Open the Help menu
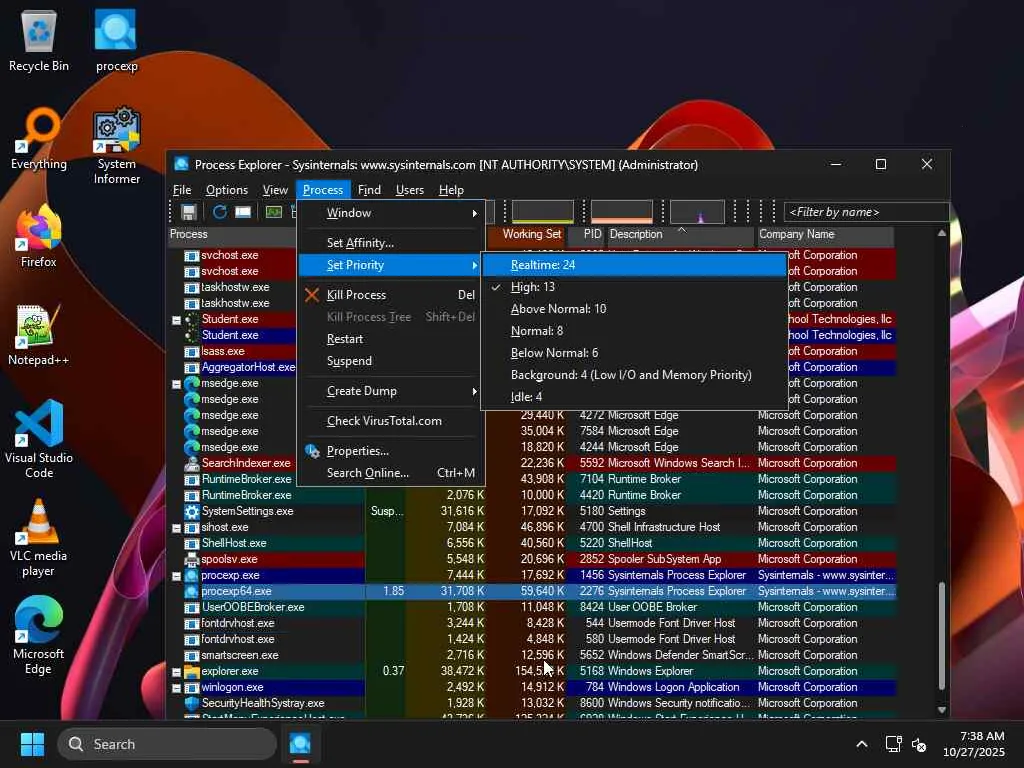The width and height of the screenshot is (1024, 768). 451,190
